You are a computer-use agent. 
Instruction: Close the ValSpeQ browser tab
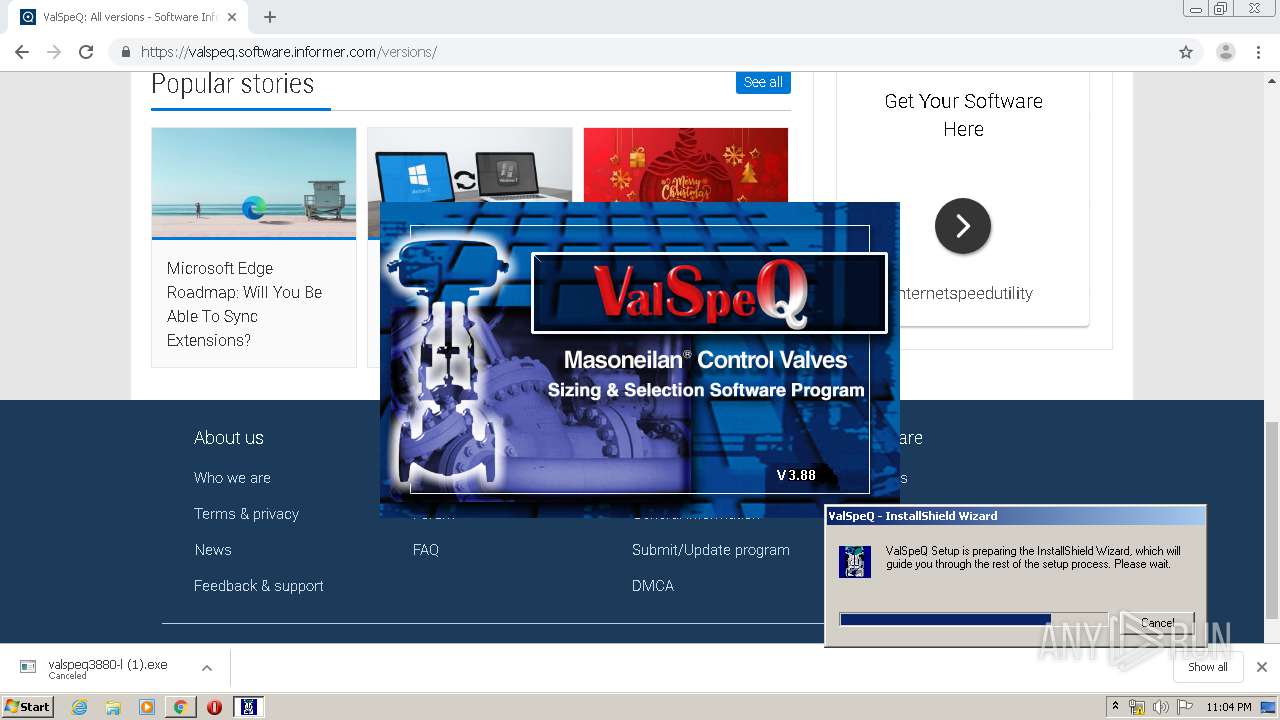pos(232,17)
